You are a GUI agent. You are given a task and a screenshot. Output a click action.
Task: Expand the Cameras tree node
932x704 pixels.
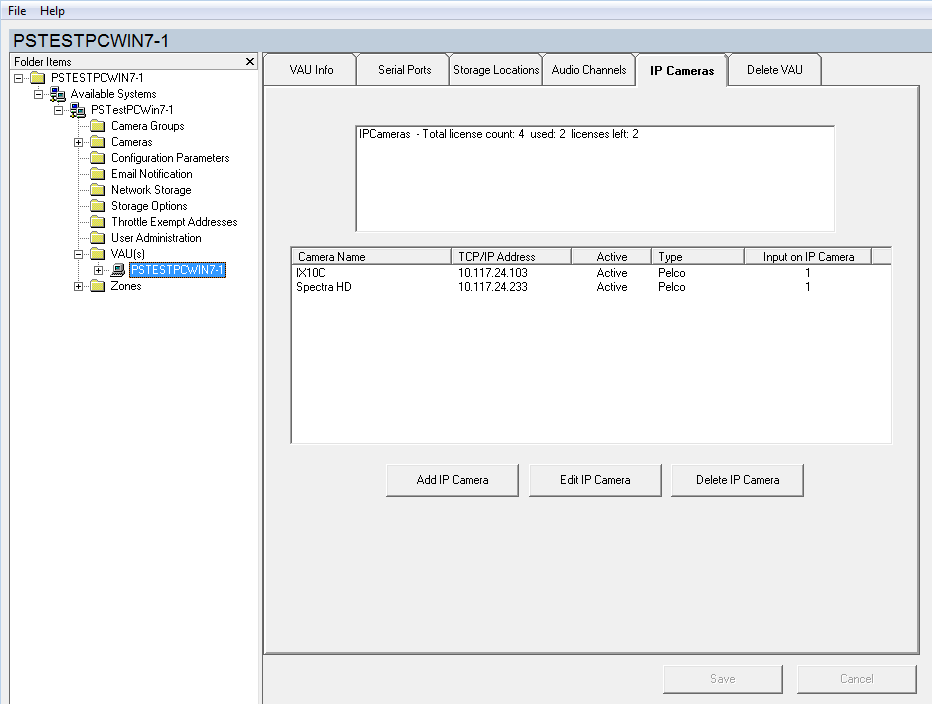[78, 142]
